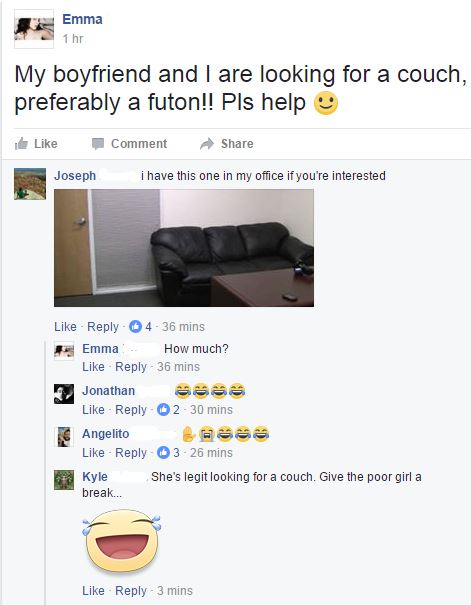
Task: Open Emma's profile picture at the top of the post
Action: click(x=34, y=29)
